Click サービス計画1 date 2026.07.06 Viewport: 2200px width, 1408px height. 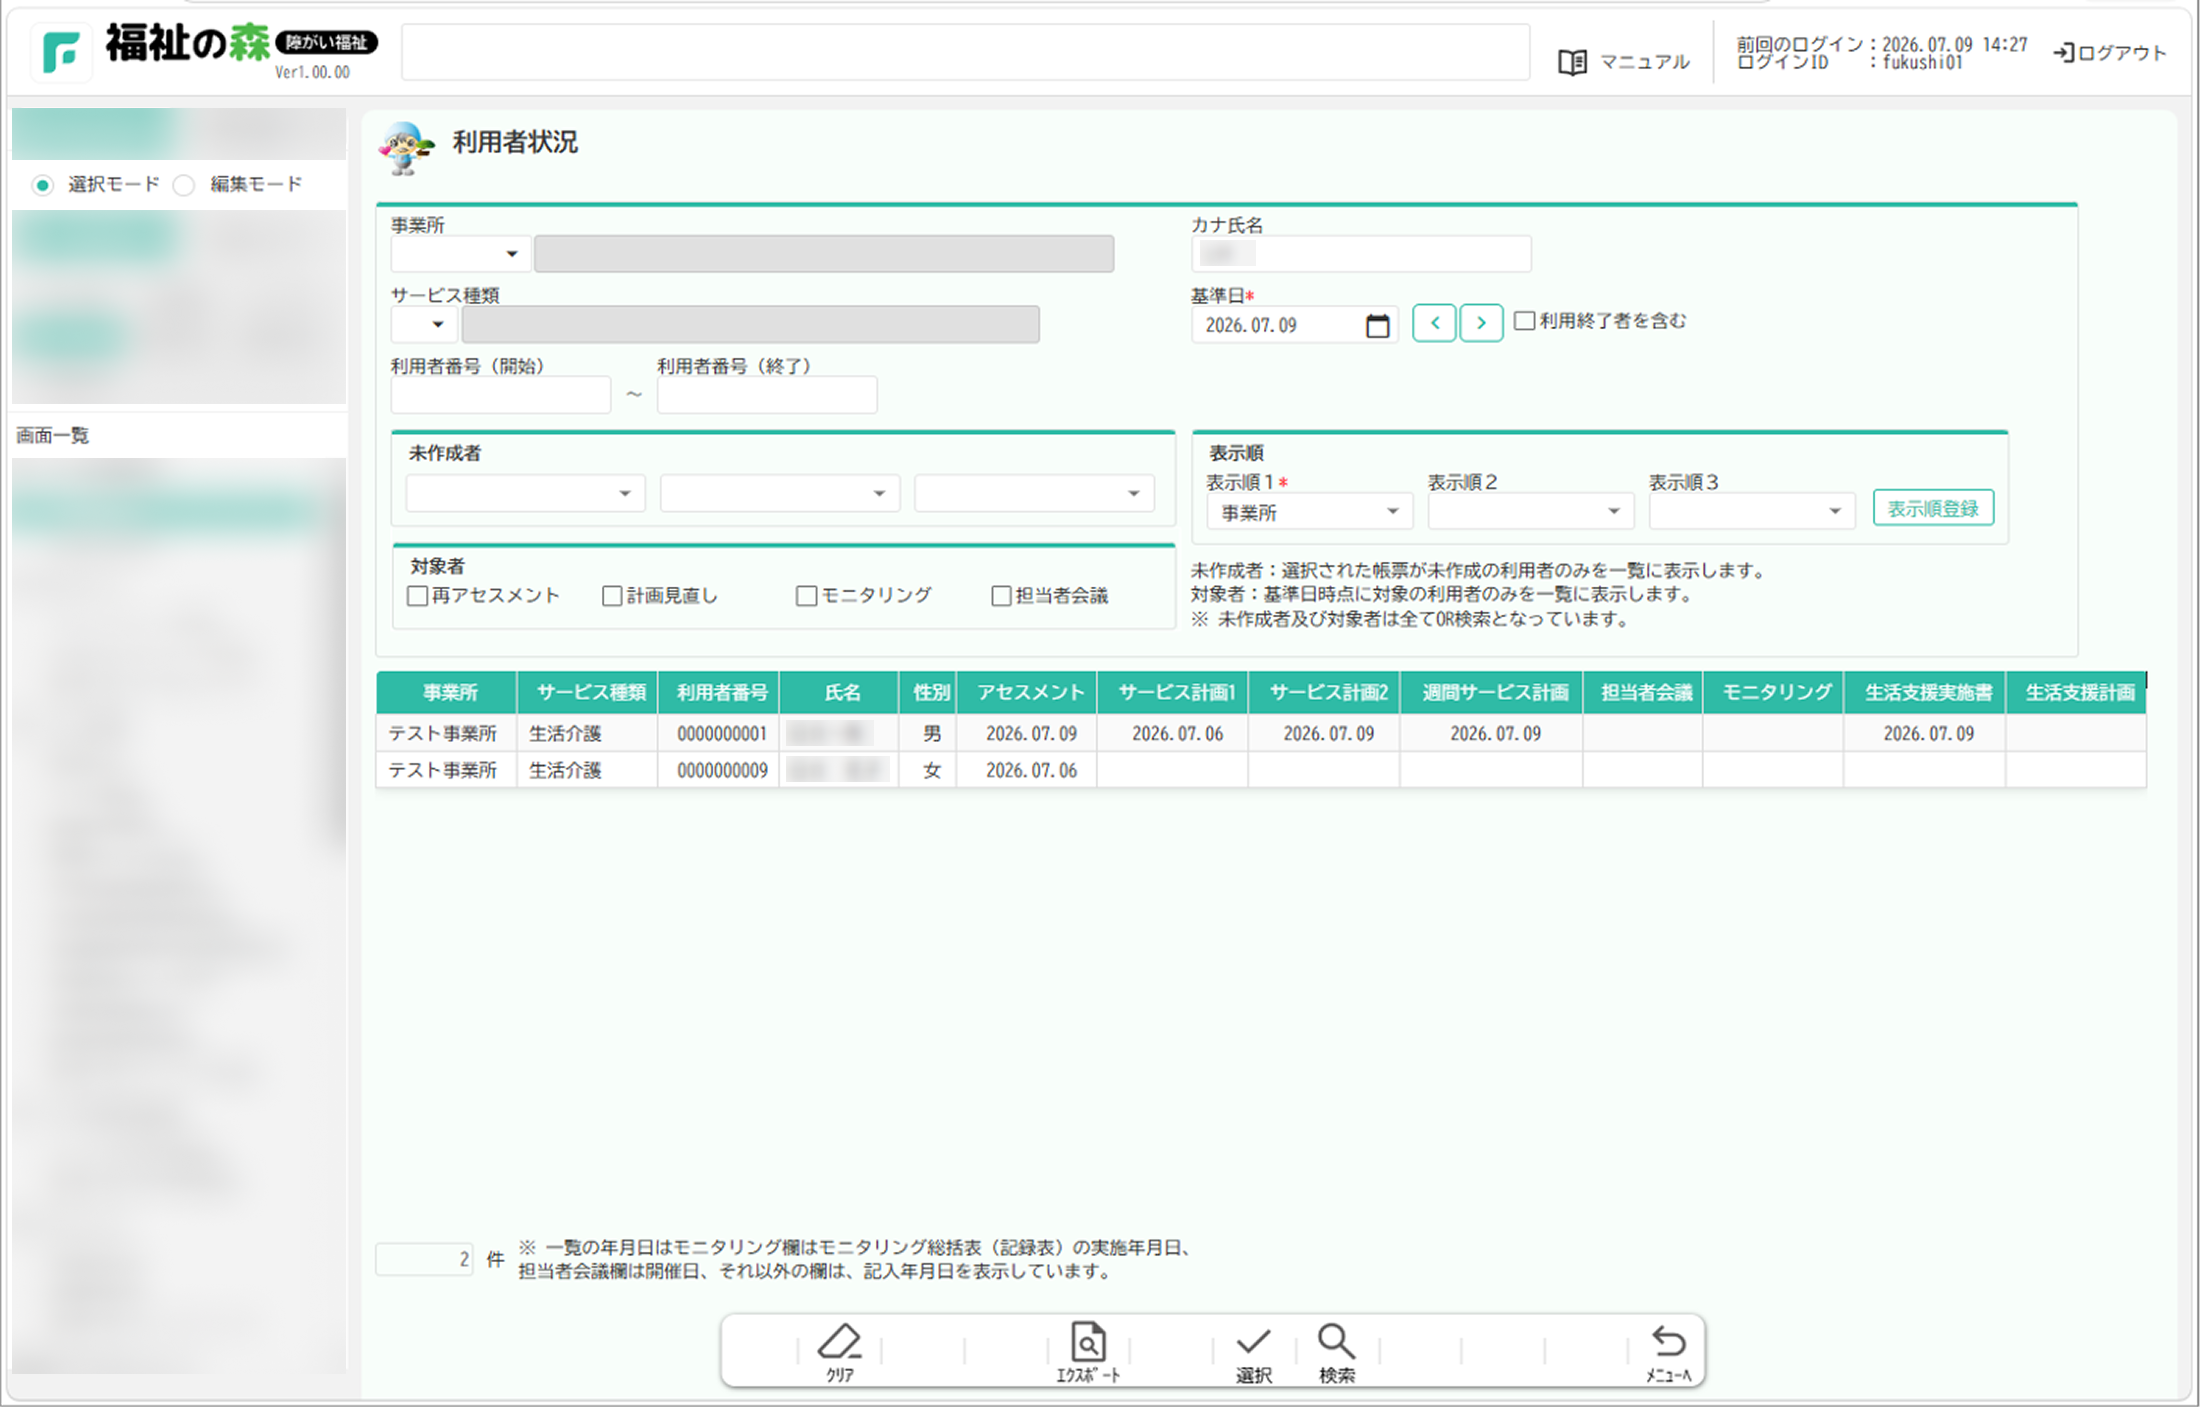pyautogui.click(x=1177, y=734)
